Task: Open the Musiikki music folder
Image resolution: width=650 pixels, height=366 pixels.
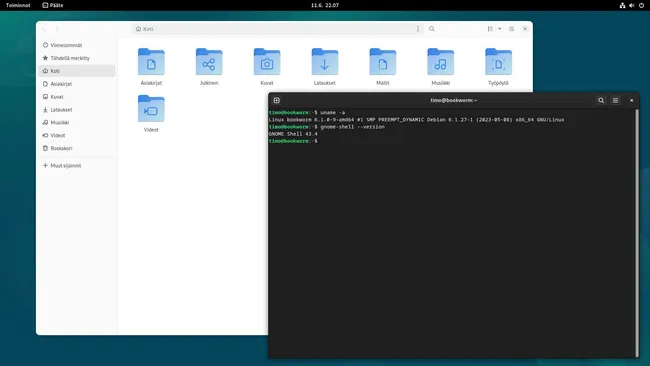Action: [x=440, y=62]
